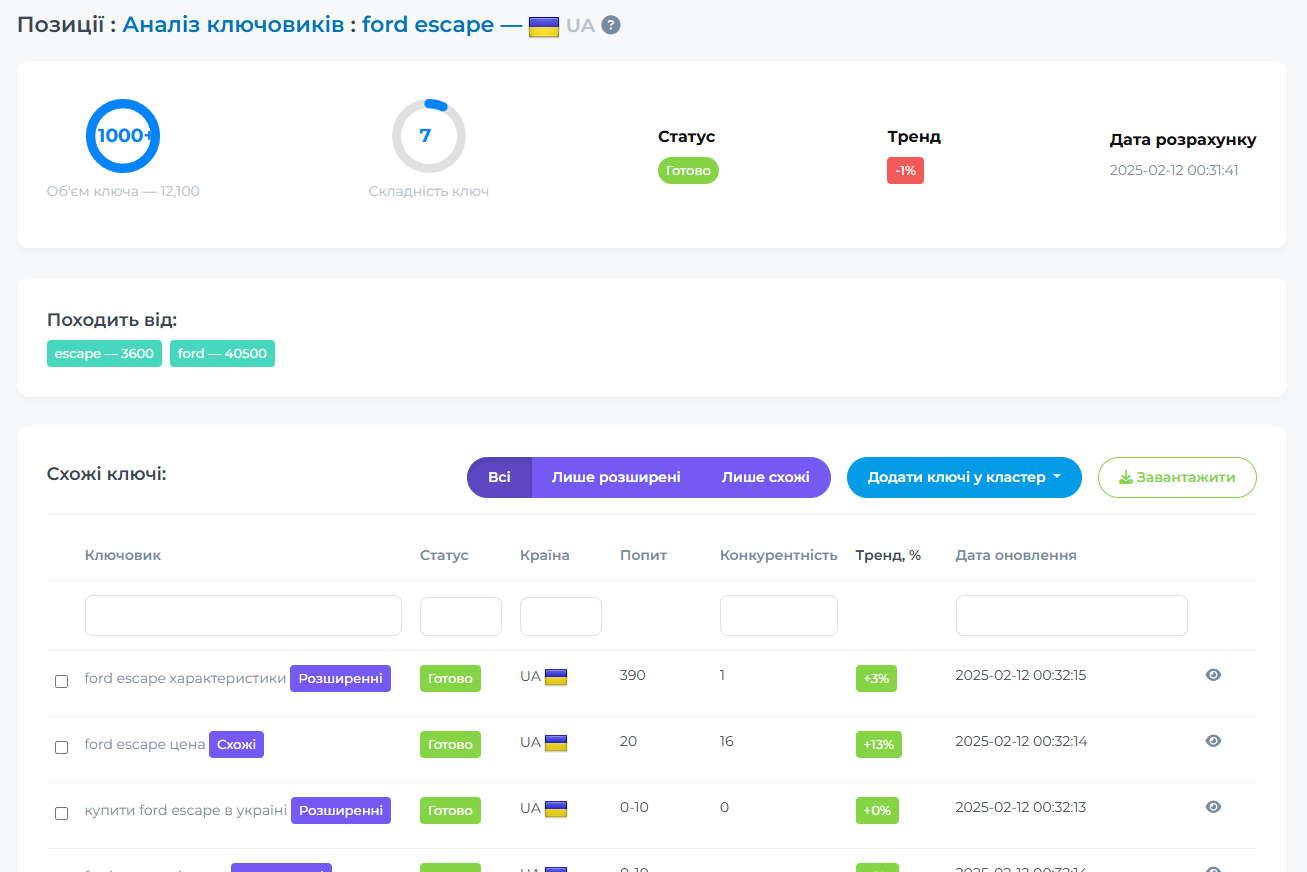Viewport: 1307px width, 872px height.
Task: Click the keyword difficulty gauge showing 7
Action: tap(428, 136)
